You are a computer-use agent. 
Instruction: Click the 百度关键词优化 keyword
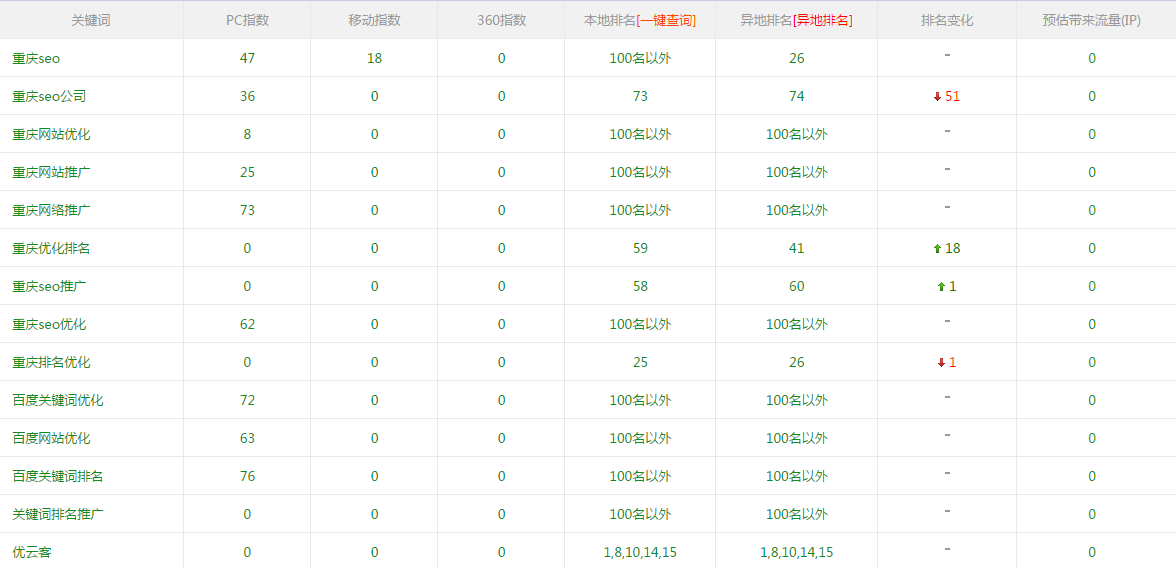coord(57,401)
